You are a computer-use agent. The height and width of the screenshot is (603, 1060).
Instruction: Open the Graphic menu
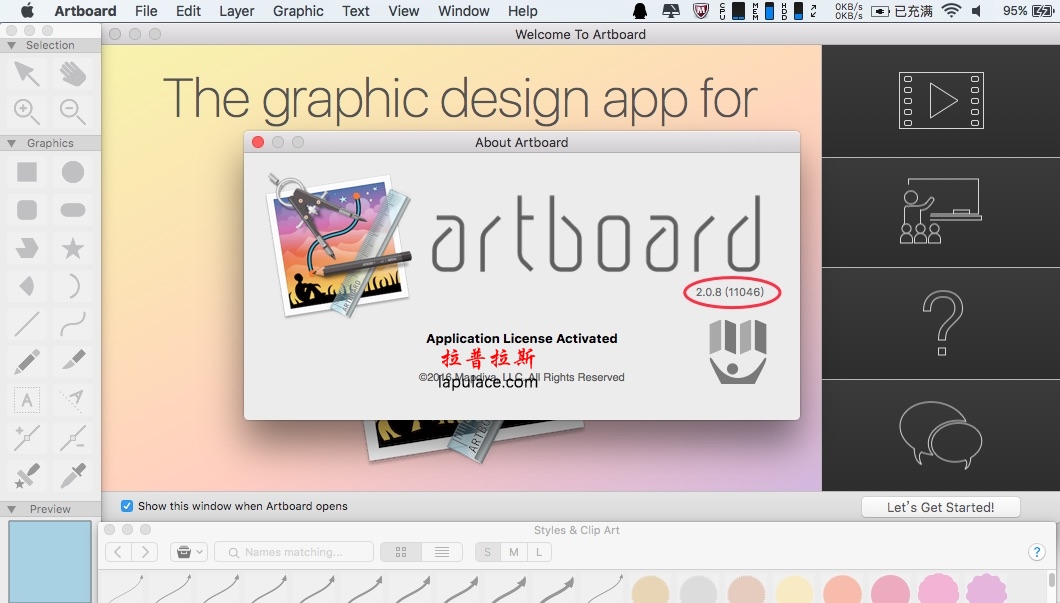point(298,11)
